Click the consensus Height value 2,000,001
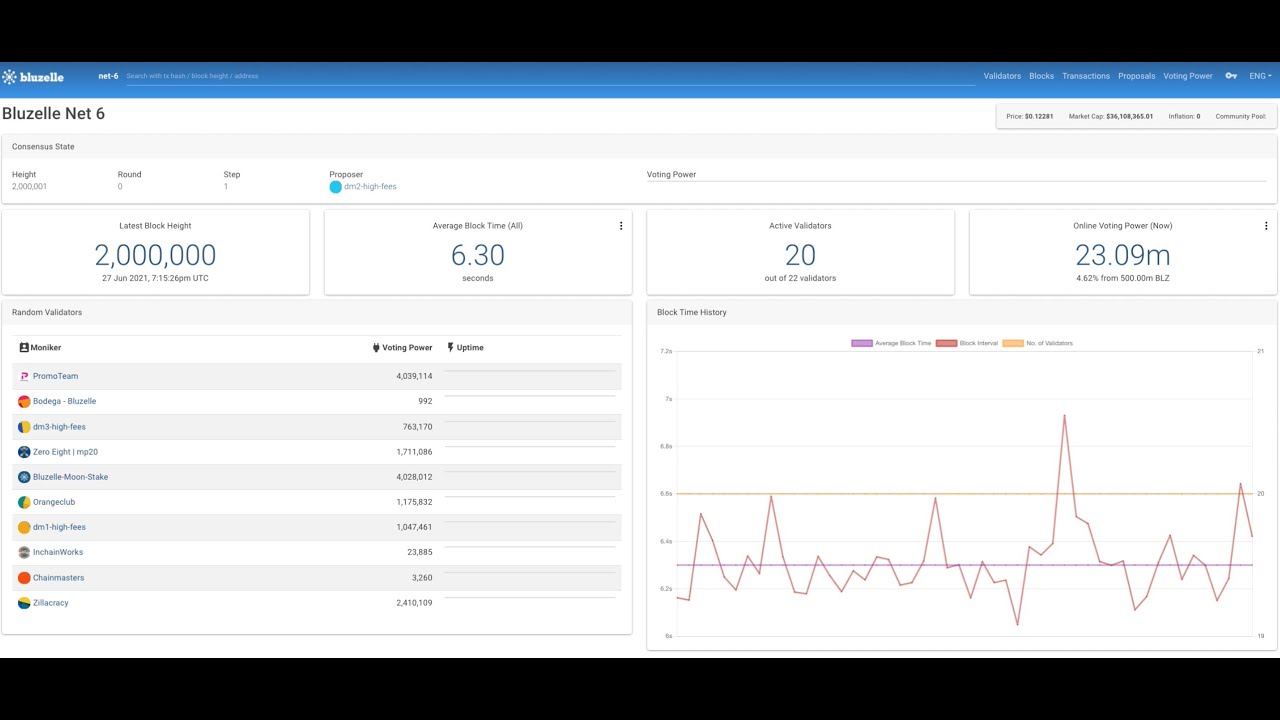This screenshot has width=1280, height=720. coord(29,187)
